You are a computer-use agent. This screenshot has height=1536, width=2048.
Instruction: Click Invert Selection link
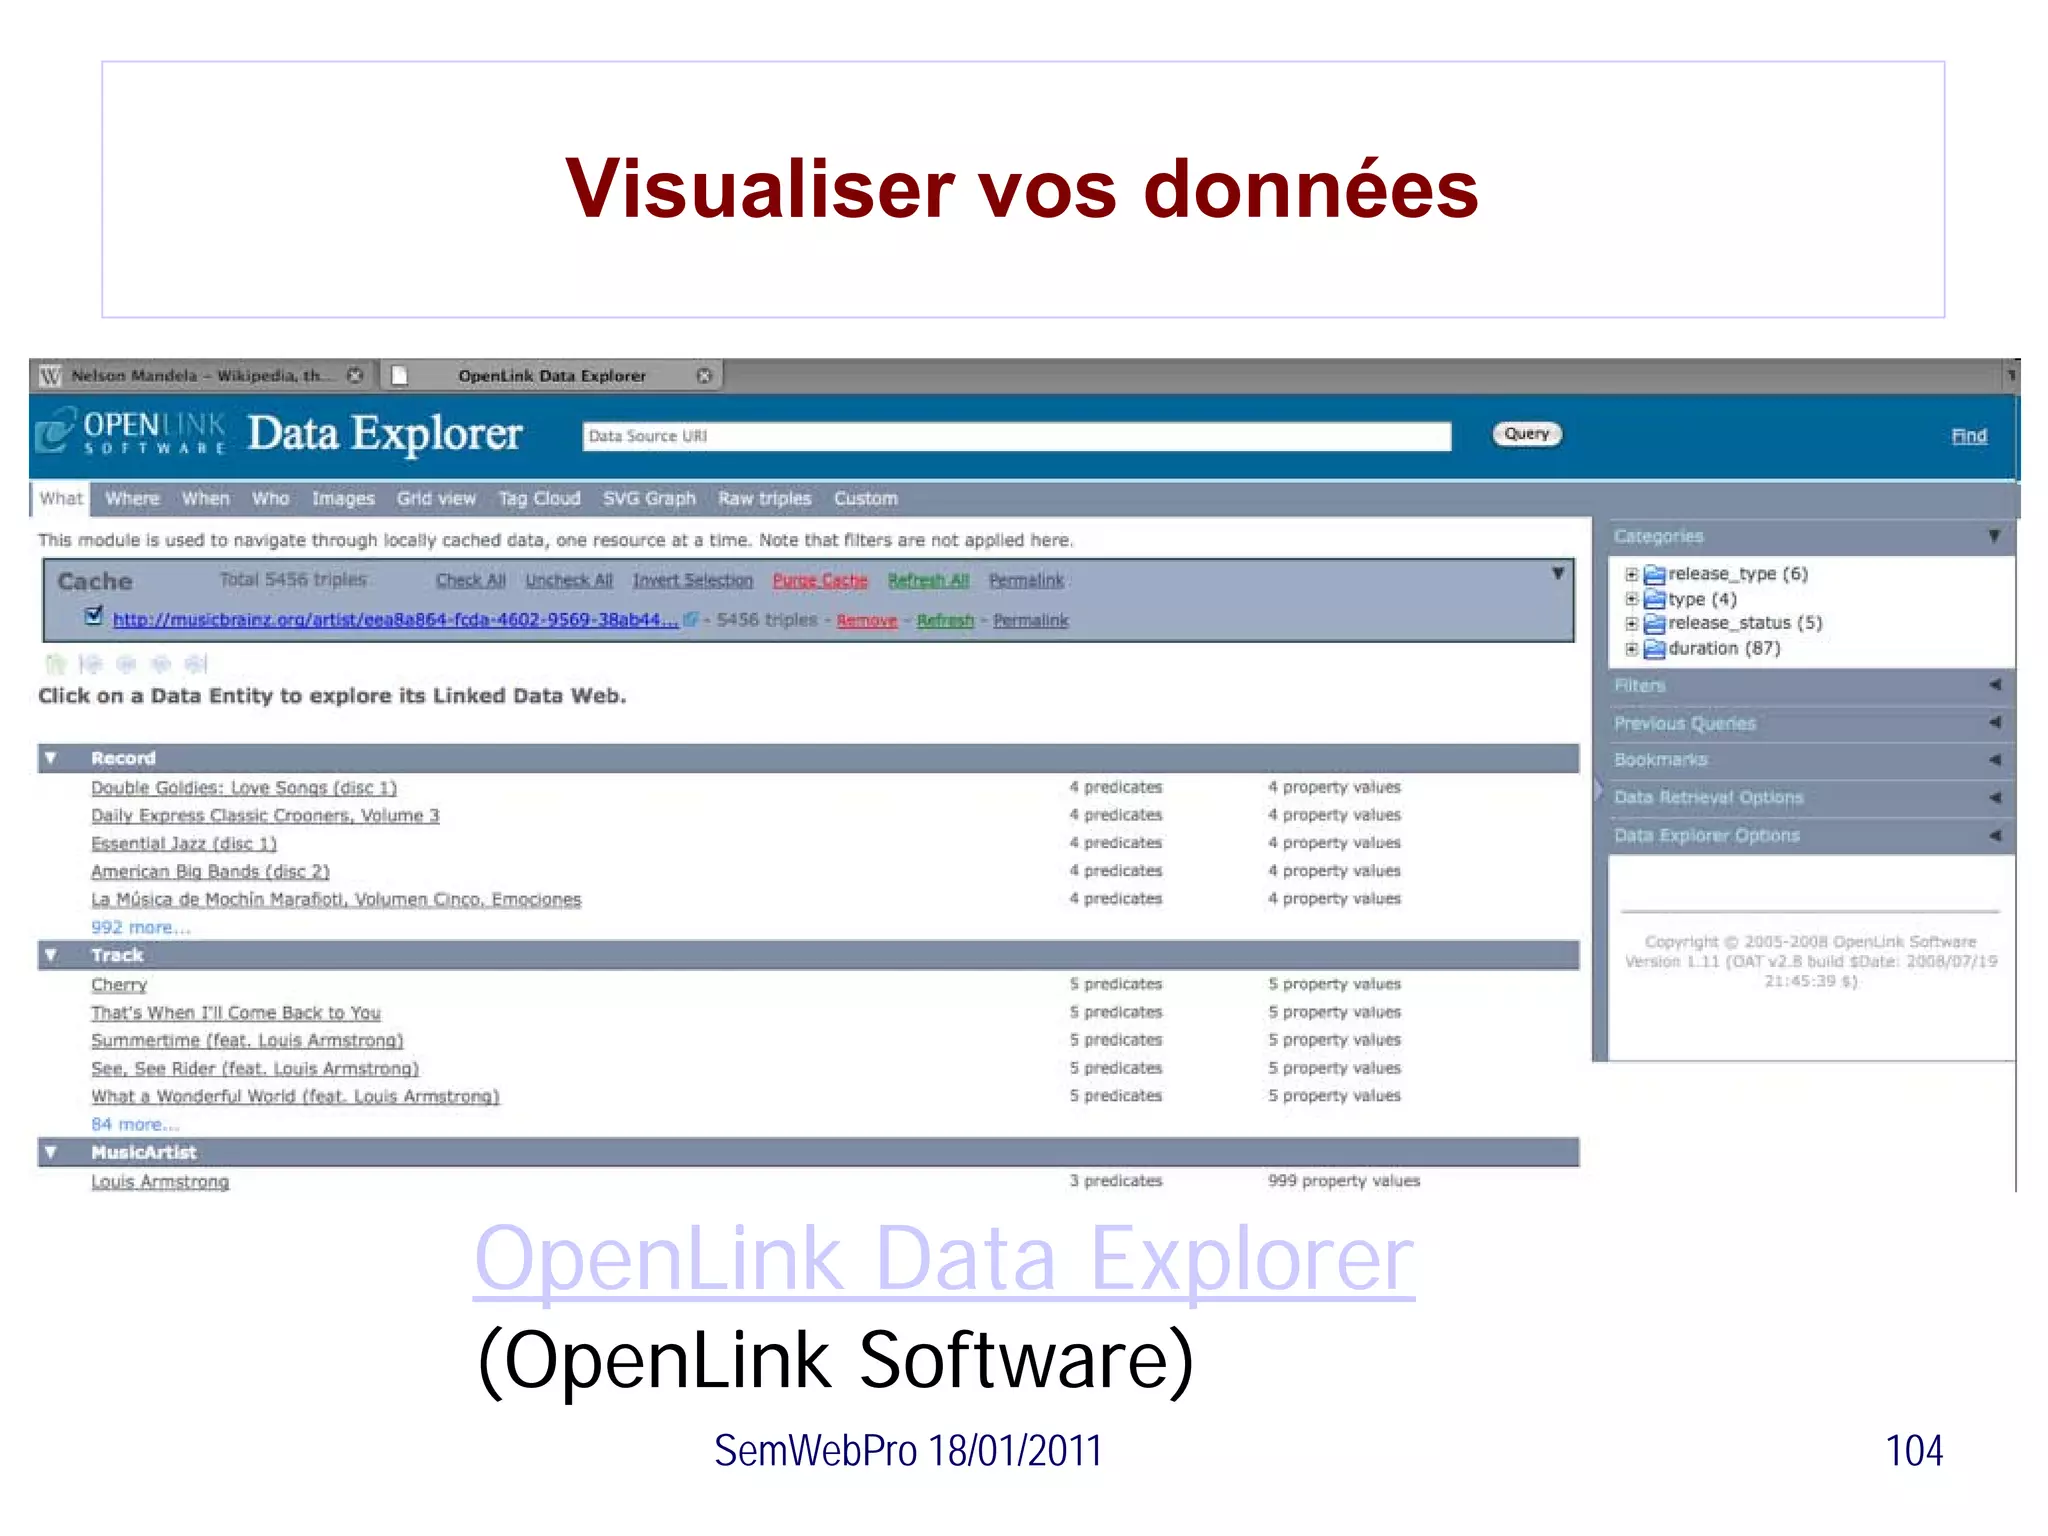(692, 580)
